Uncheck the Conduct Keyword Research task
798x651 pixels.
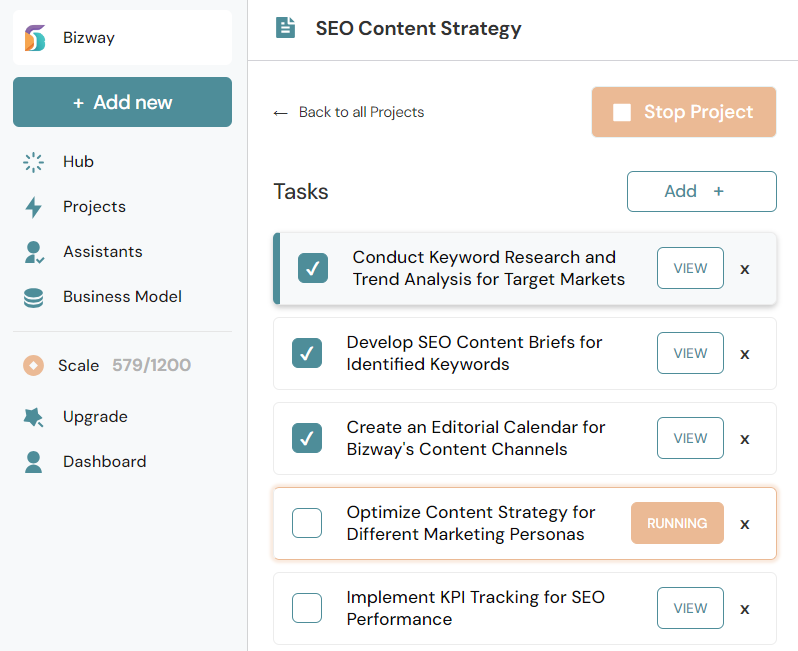[x=313, y=268]
